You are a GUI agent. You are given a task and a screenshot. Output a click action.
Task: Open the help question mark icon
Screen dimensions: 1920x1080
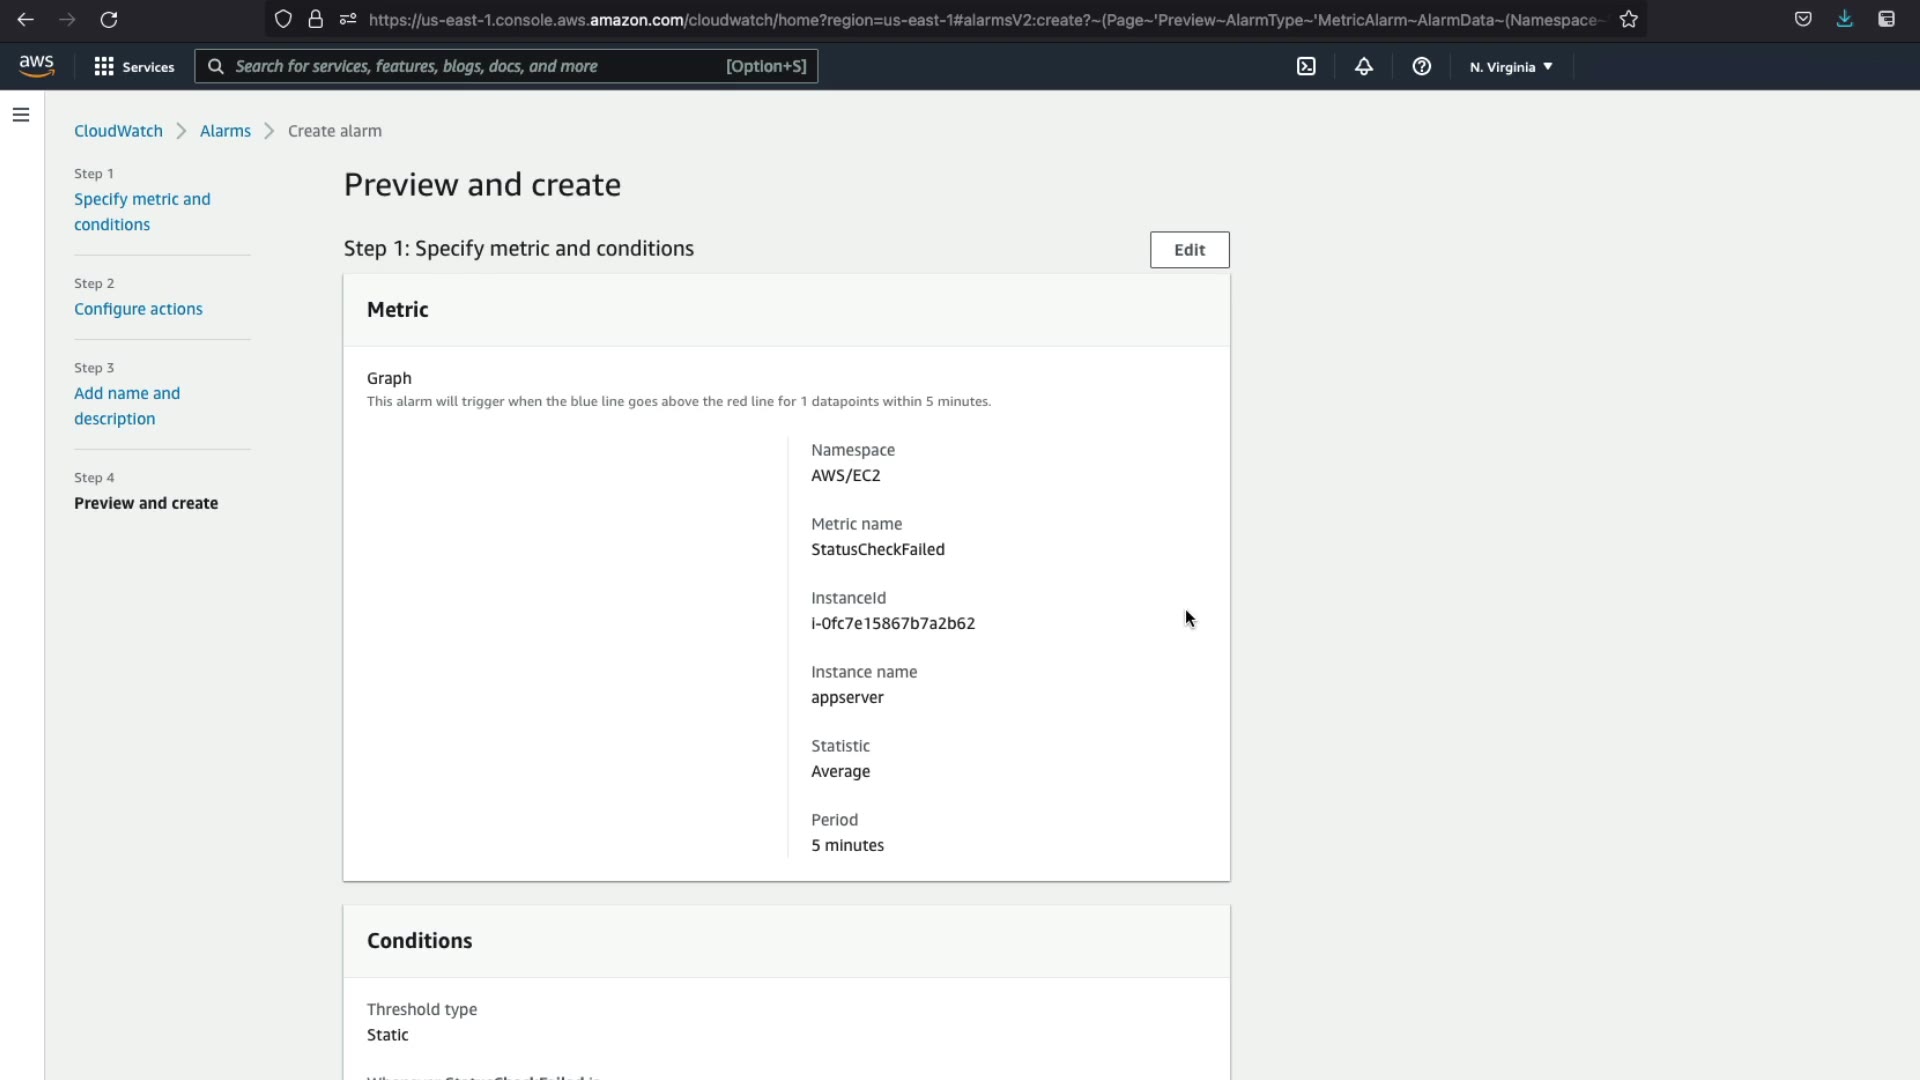[x=1421, y=67]
